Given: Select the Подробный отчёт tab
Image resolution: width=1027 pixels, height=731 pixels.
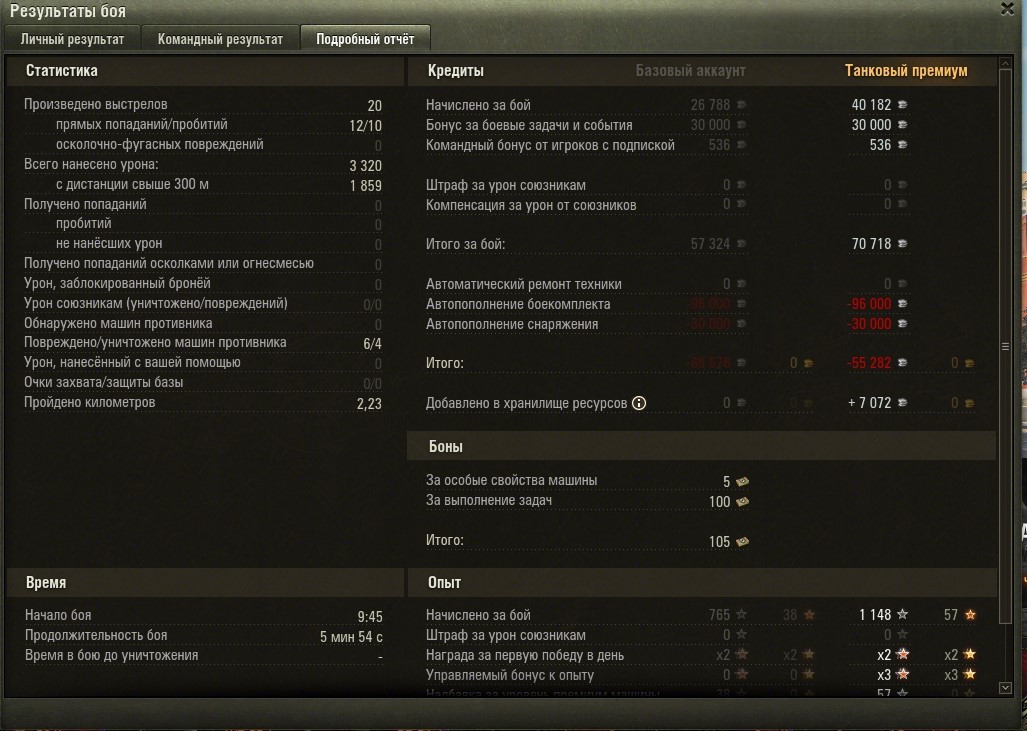Looking at the screenshot, I should click(365, 39).
